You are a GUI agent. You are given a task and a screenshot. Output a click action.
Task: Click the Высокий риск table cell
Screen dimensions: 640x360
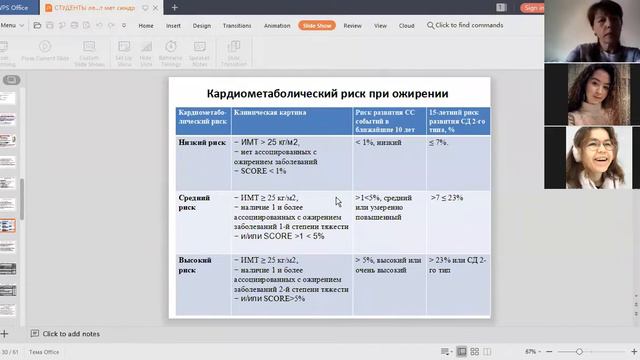[x=203, y=284]
